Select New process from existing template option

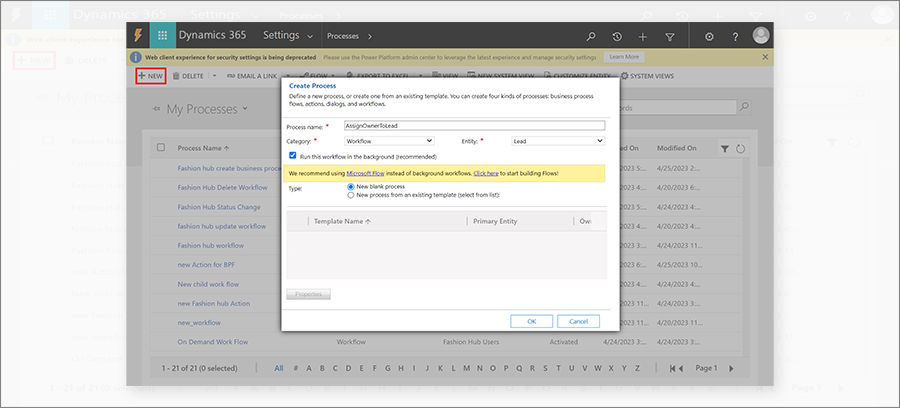(351, 195)
